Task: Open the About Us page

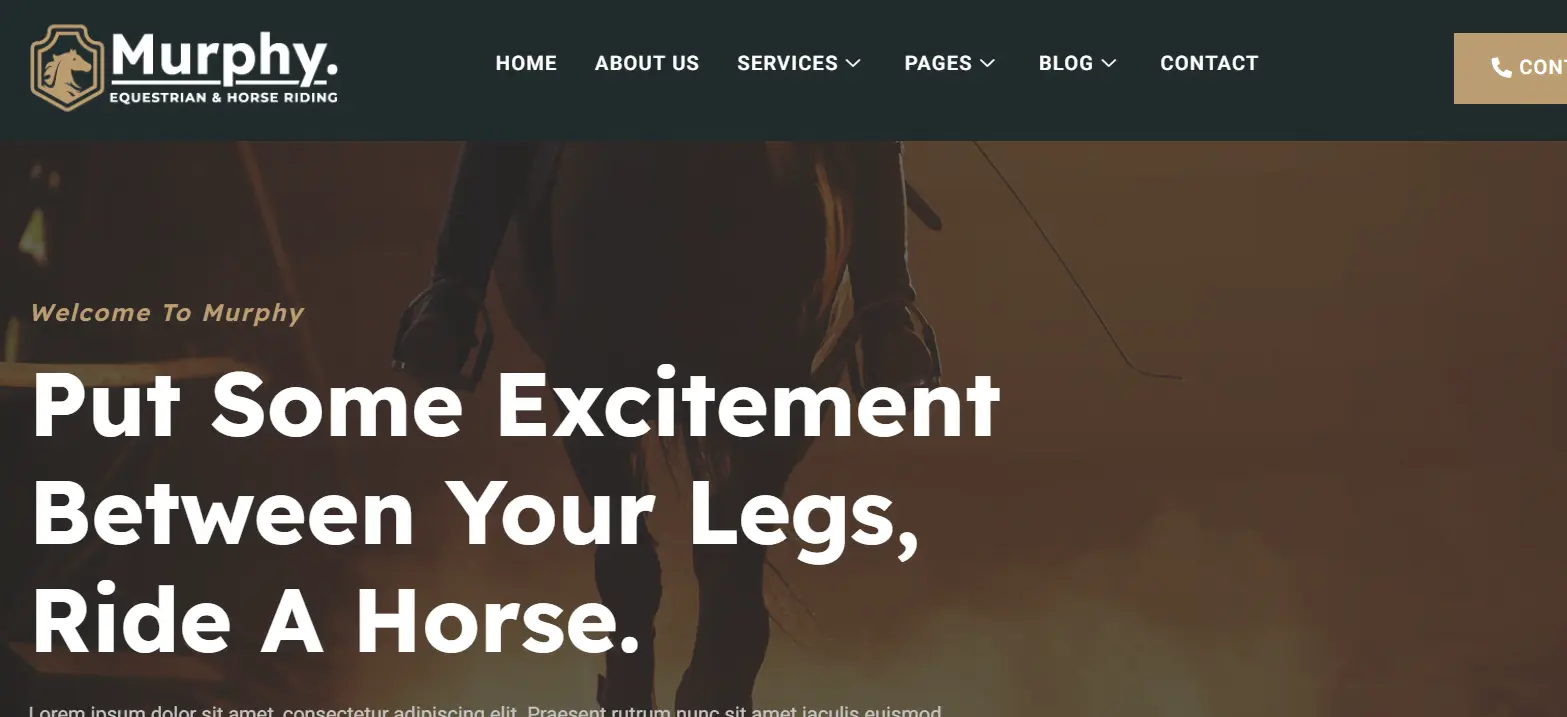Action: pos(647,63)
